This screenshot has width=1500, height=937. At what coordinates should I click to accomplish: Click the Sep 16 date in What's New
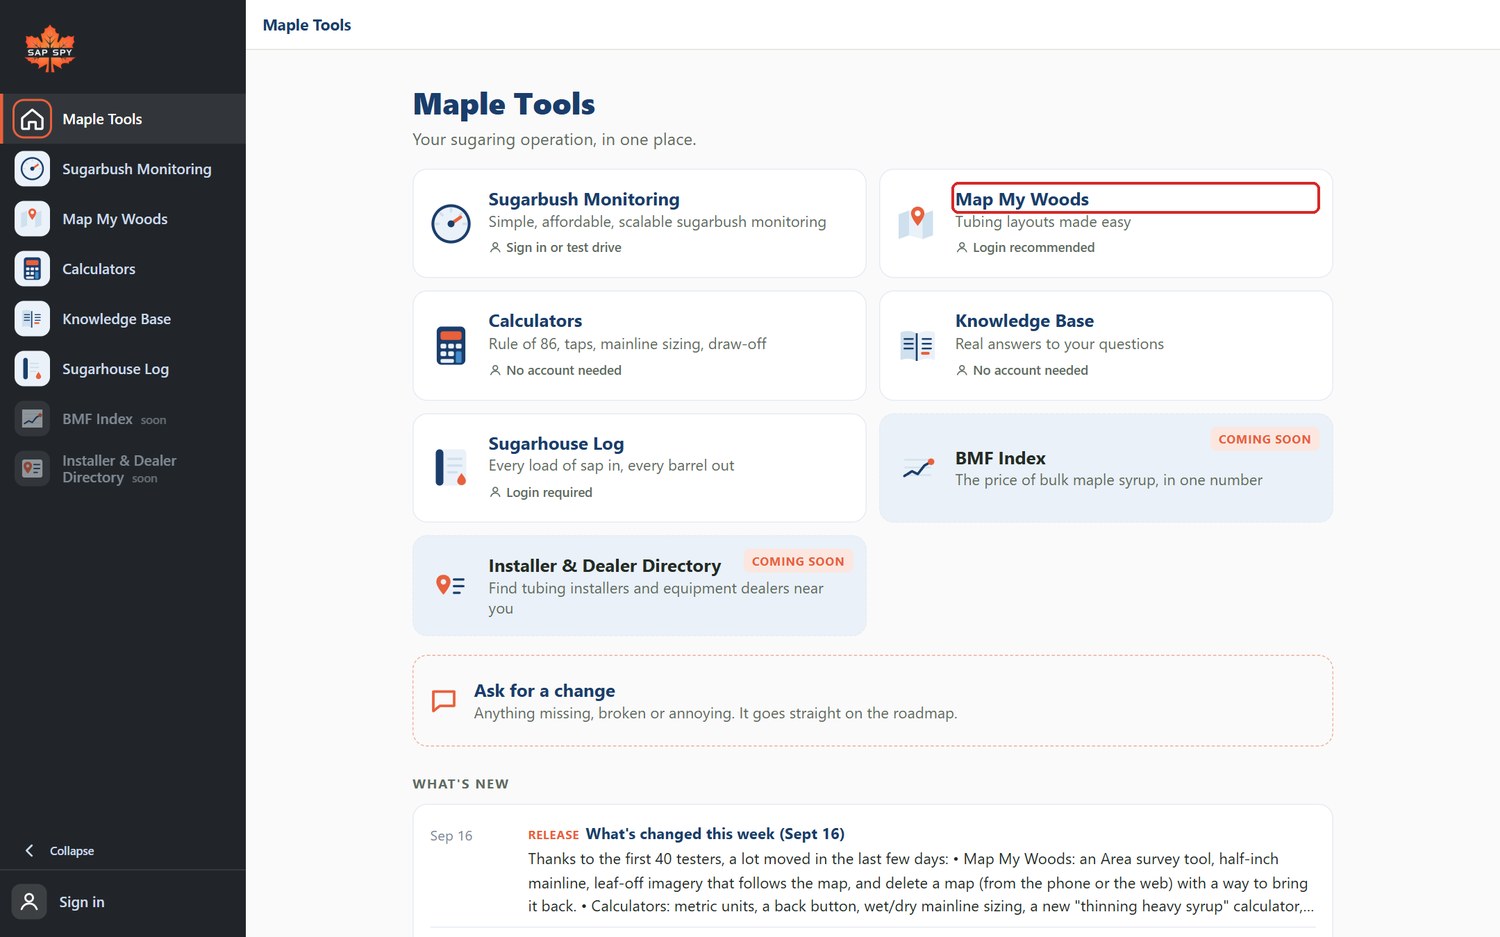(x=451, y=836)
